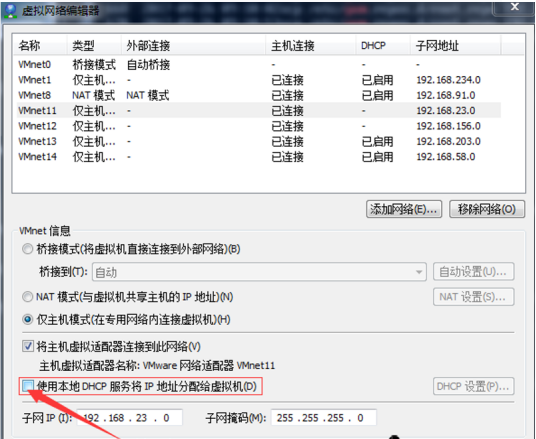The height and width of the screenshot is (439, 536).
Task: Choose the NAT 模式 radio button
Action: (x=27, y=296)
